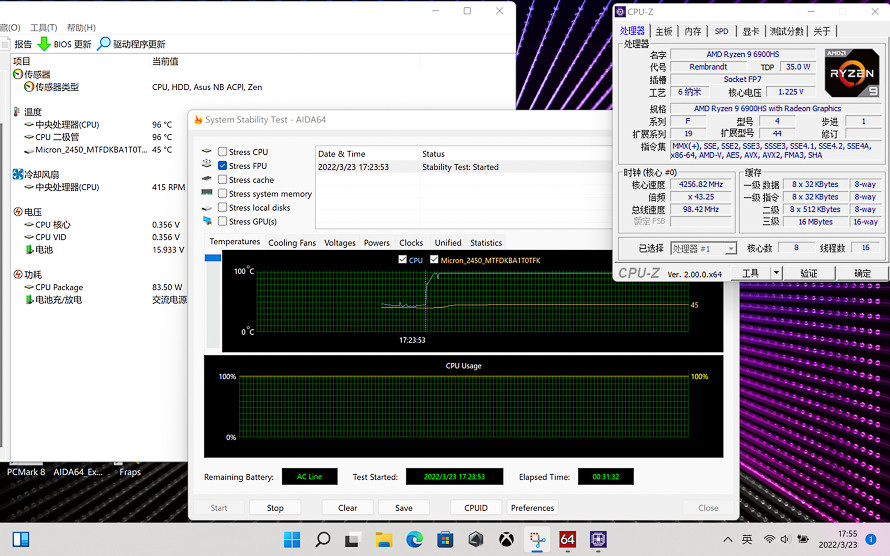This screenshot has height=556, width=890.
Task: Open the Windows Start menu
Action: point(291,540)
